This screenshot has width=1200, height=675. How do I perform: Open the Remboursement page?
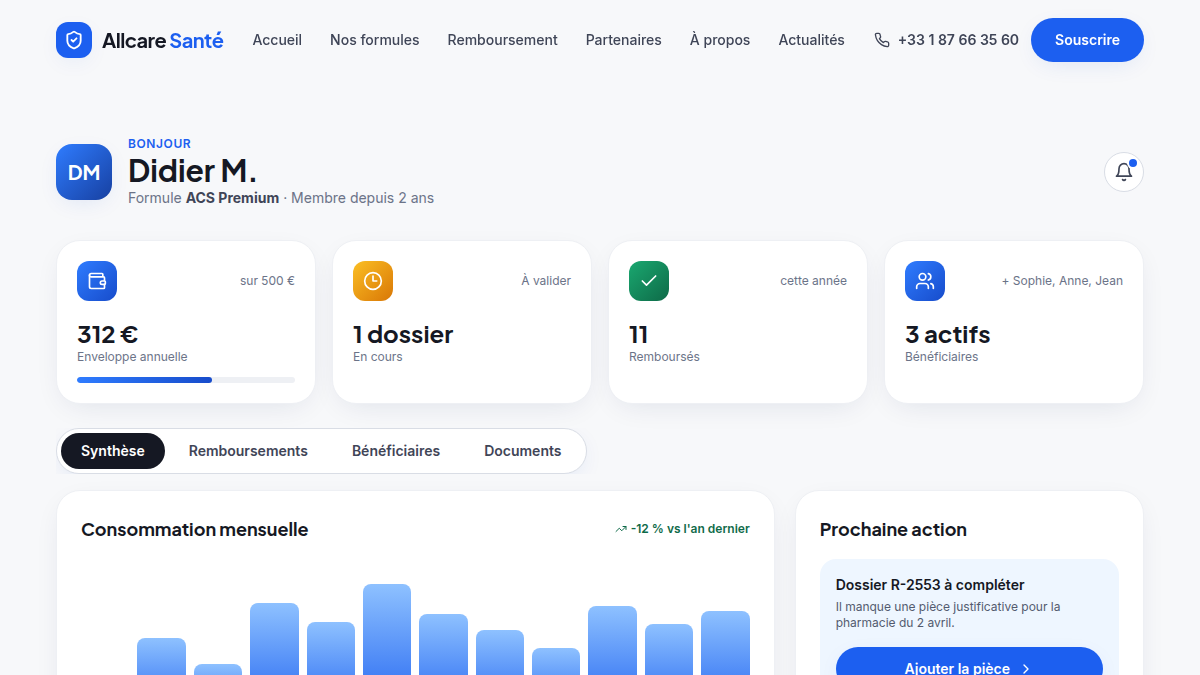click(503, 40)
